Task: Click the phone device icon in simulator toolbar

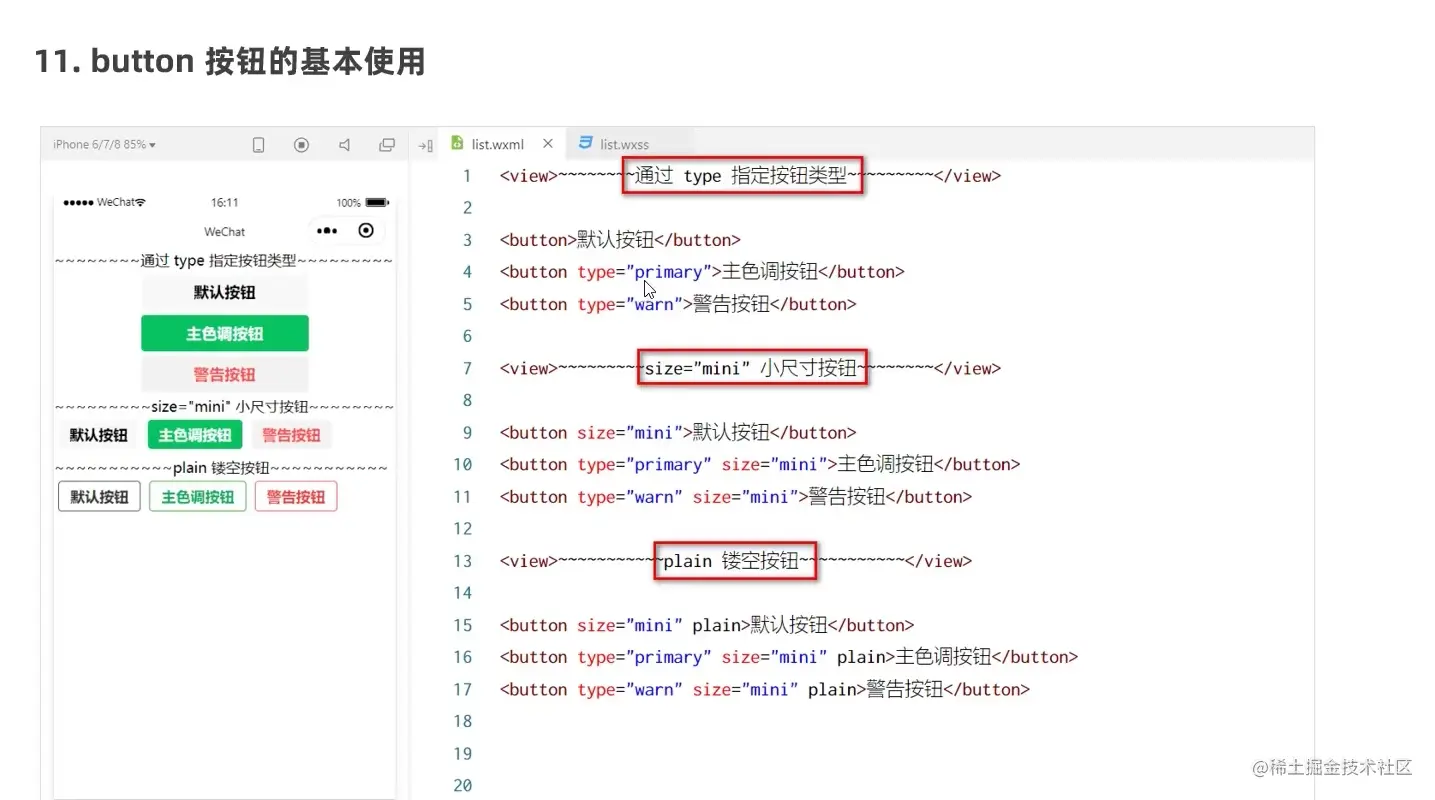Action: coord(258,145)
